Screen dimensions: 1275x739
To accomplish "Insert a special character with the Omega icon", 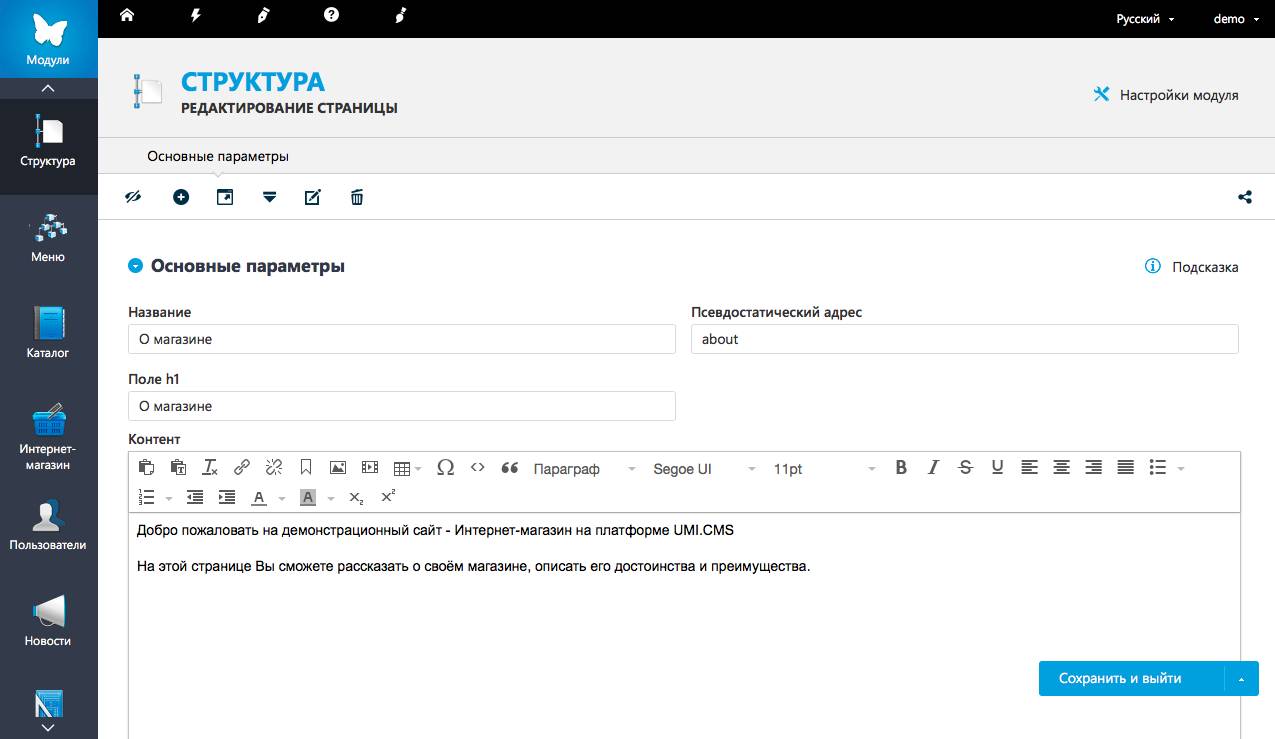I will 446,468.
